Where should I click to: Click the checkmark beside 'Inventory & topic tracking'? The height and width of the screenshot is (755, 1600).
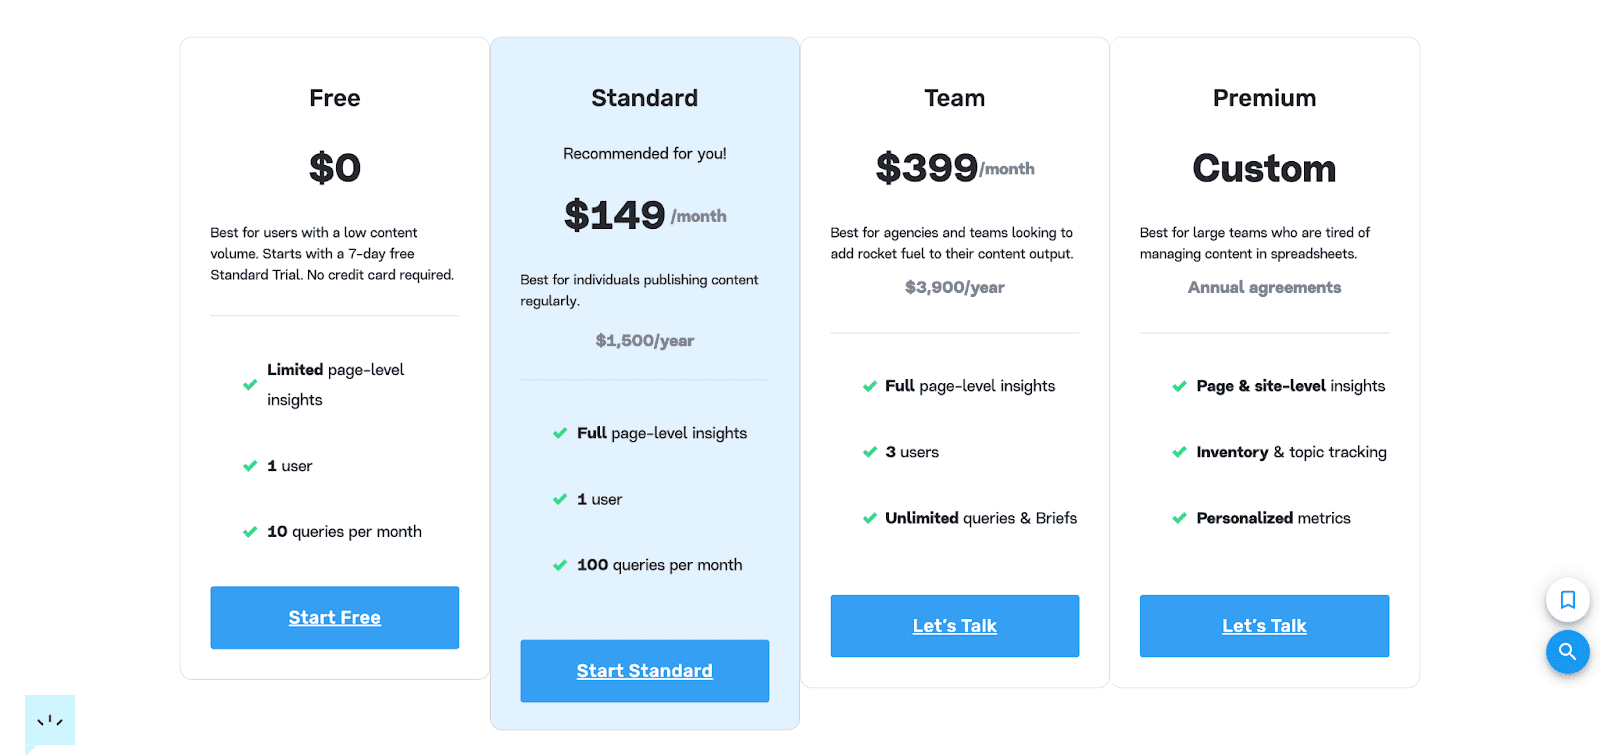click(1178, 452)
